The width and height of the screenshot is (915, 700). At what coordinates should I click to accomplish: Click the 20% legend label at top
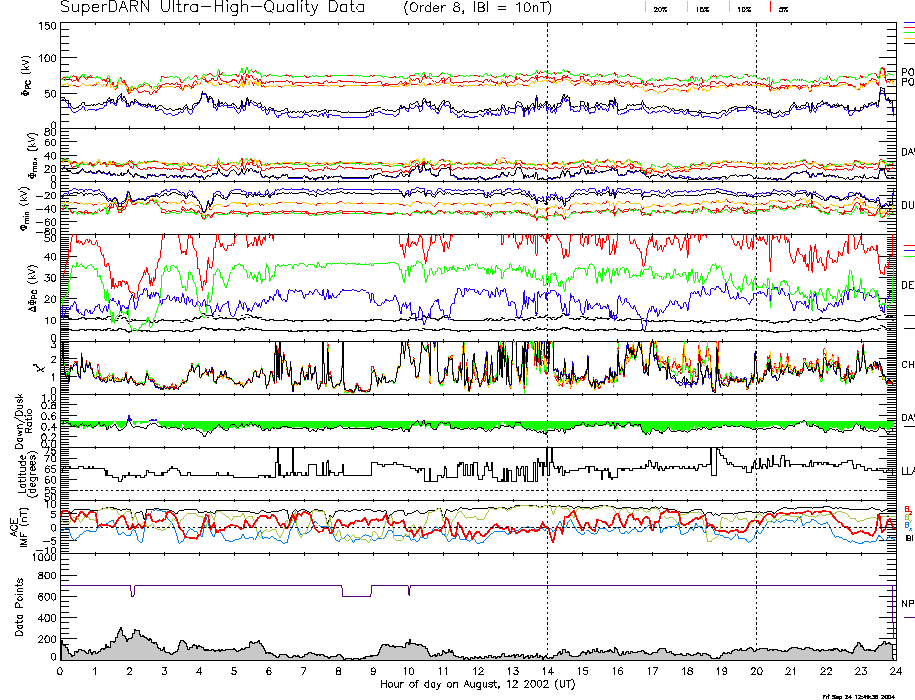pos(660,9)
